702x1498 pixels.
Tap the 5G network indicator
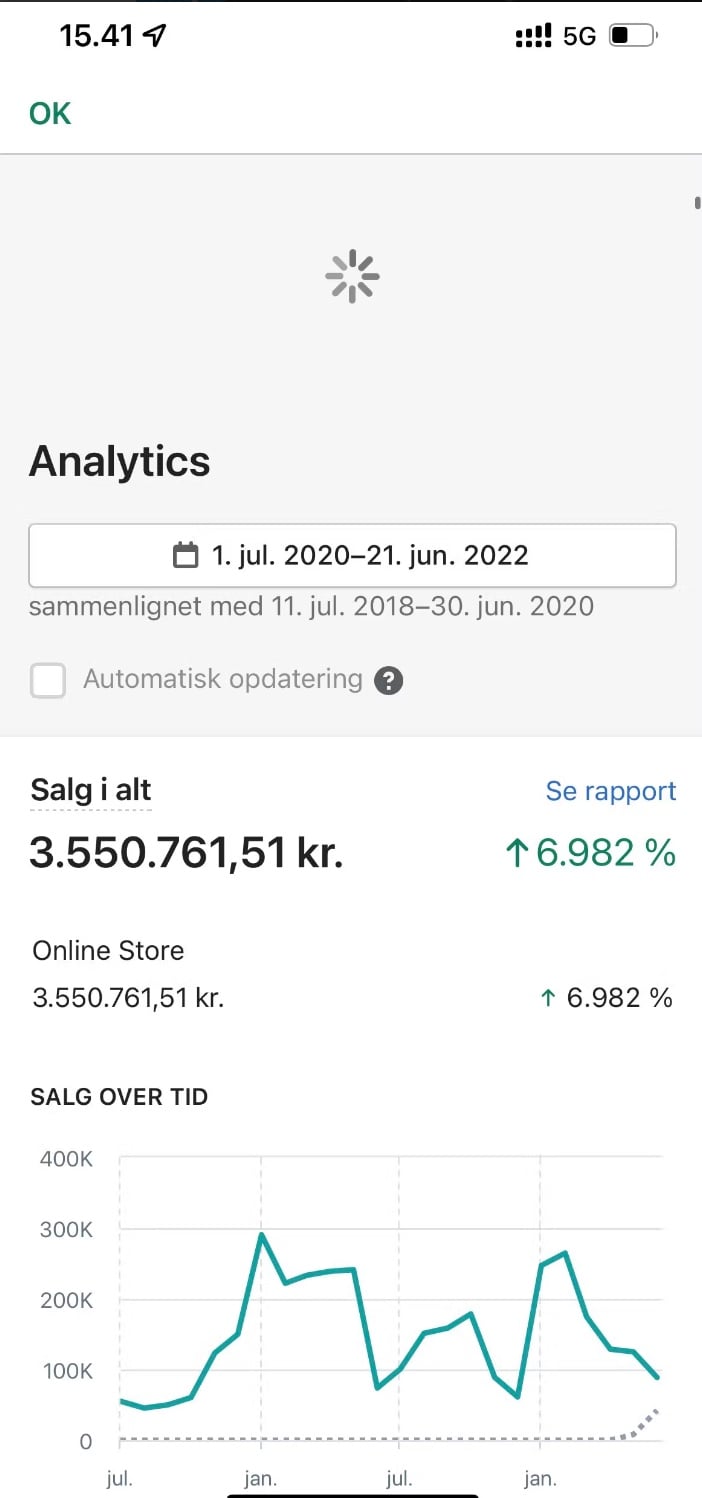coord(580,37)
